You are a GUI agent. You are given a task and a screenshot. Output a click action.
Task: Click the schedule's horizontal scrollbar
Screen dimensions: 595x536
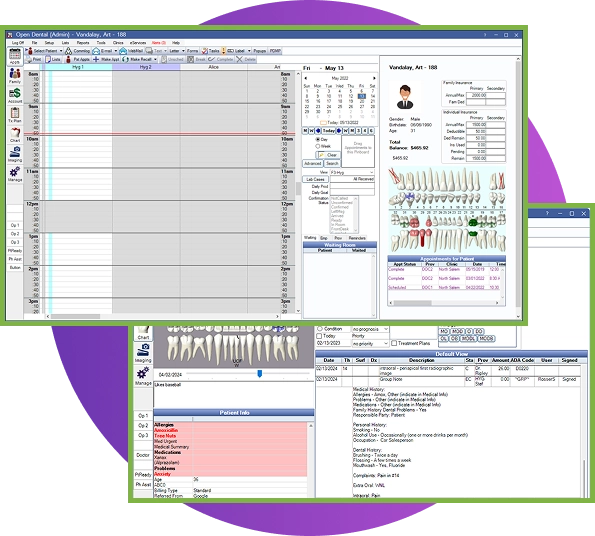[162, 316]
